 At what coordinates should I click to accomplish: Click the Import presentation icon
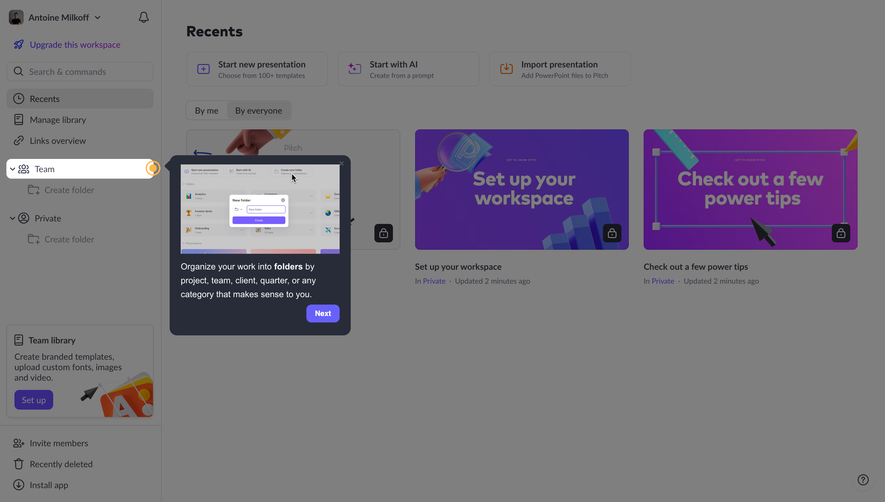[x=506, y=69]
